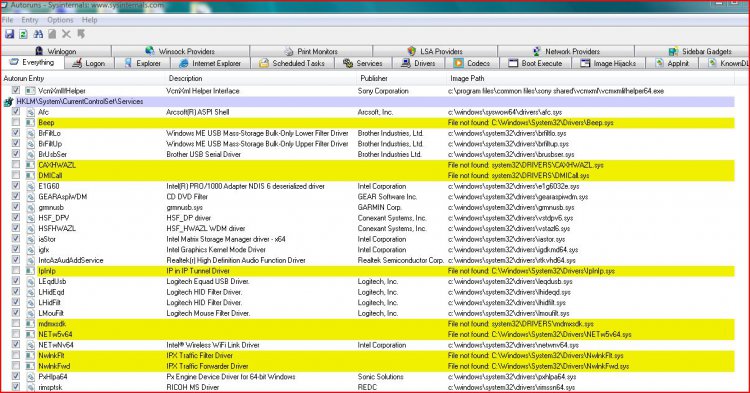Image resolution: width=750 pixels, height=393 pixels.
Task: Click the BrUsbSer description Brother USB Serial Driver
Action: tap(203, 154)
